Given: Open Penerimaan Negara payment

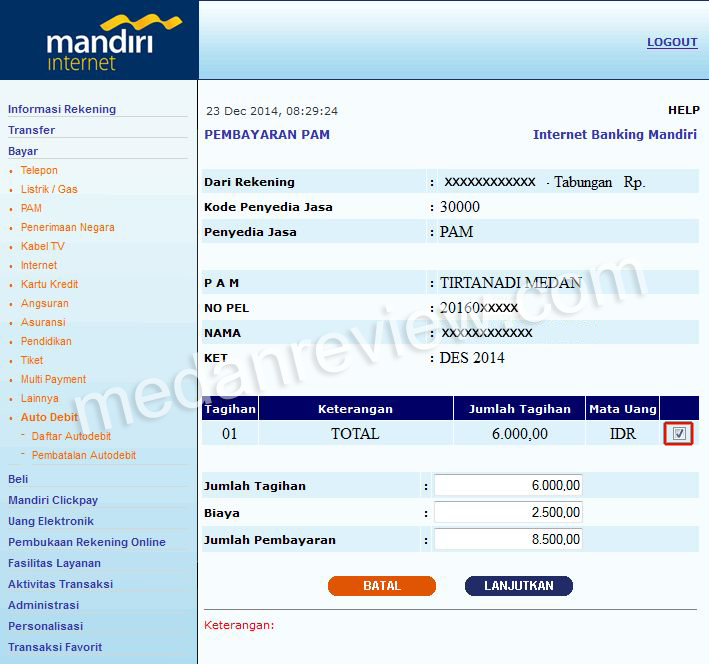Looking at the screenshot, I should coord(67,227).
